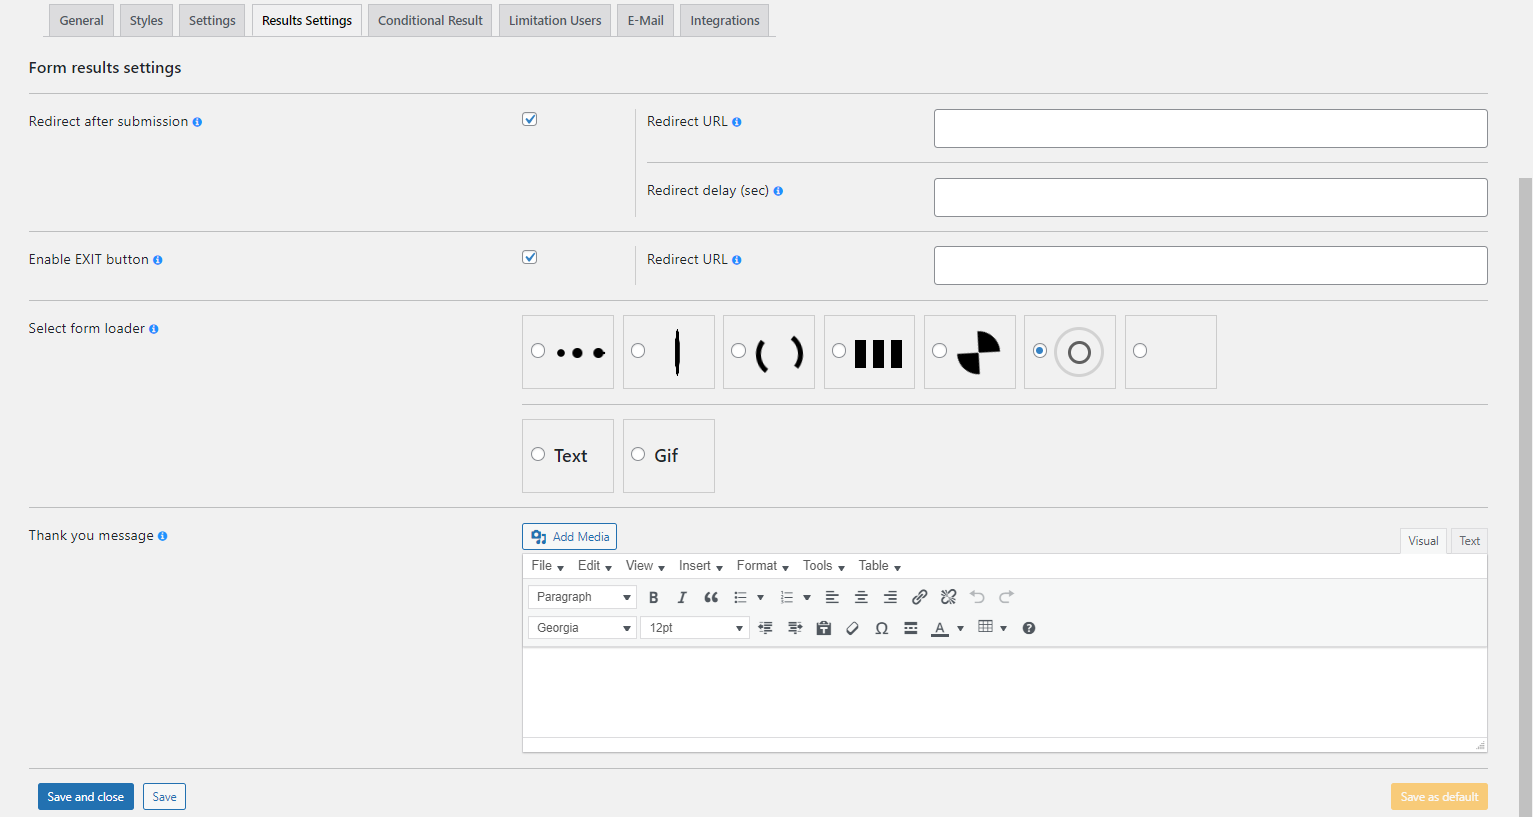Switch to the Conditional Result tab
The width and height of the screenshot is (1533, 817).
pos(430,20)
